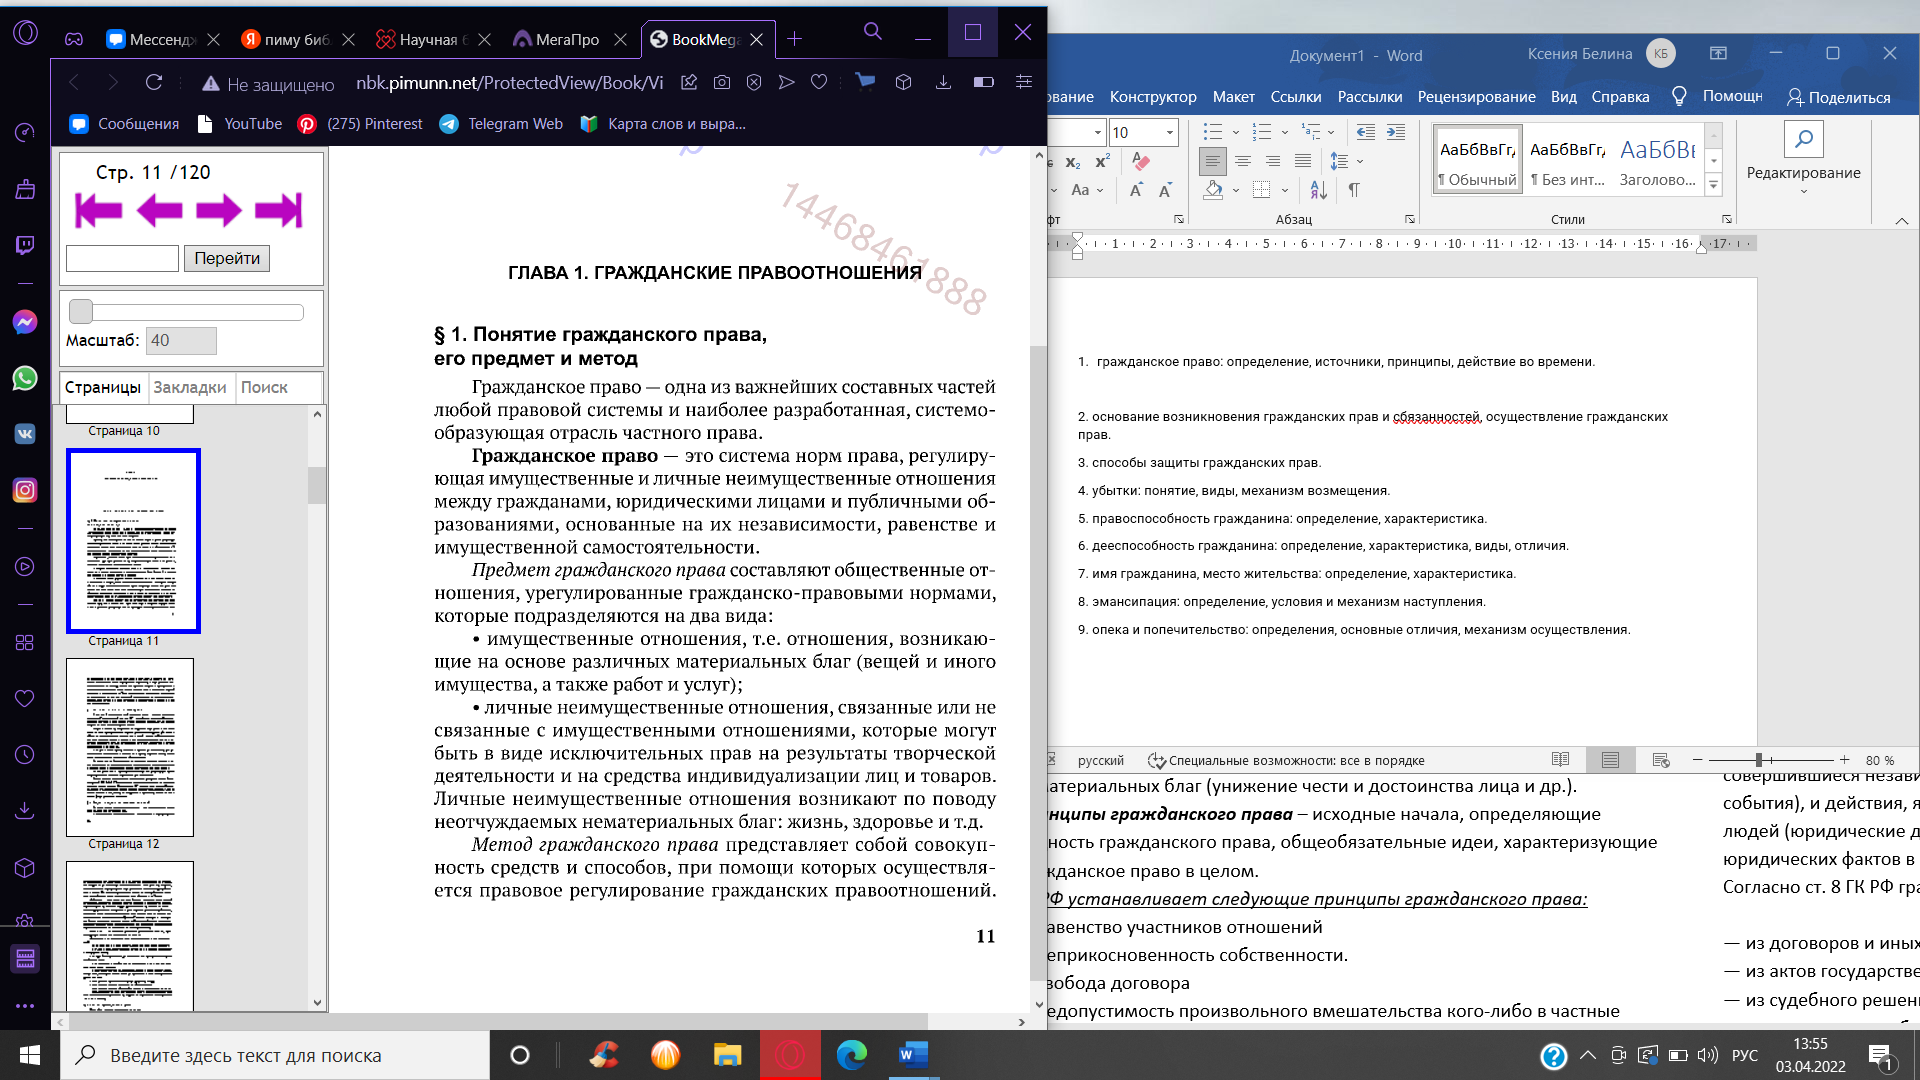The height and width of the screenshot is (1080, 1920).
Task: Click the ad blocker shield icon
Action: (754, 82)
